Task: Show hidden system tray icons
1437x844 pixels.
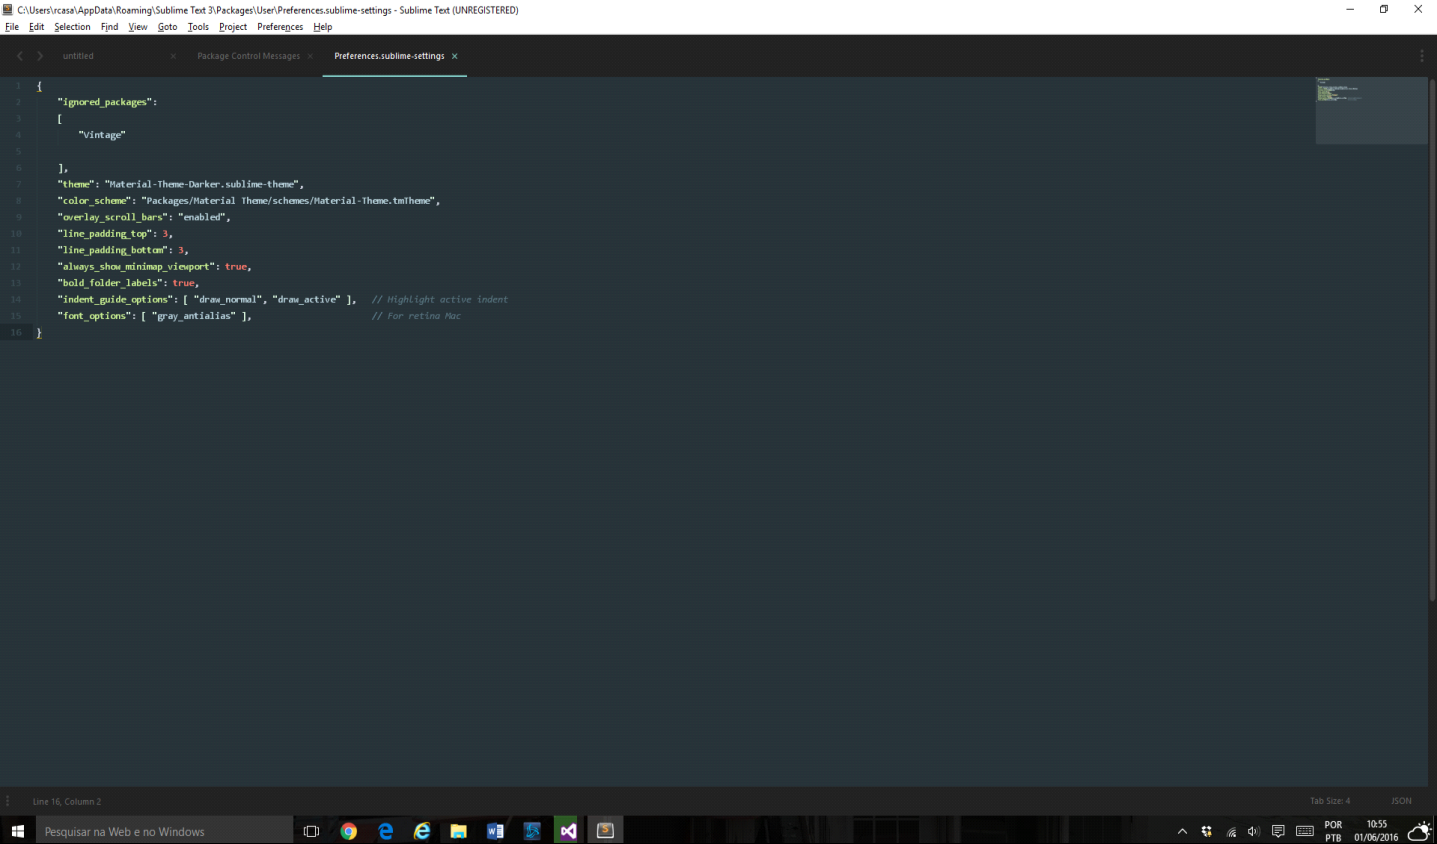Action: (x=1182, y=831)
